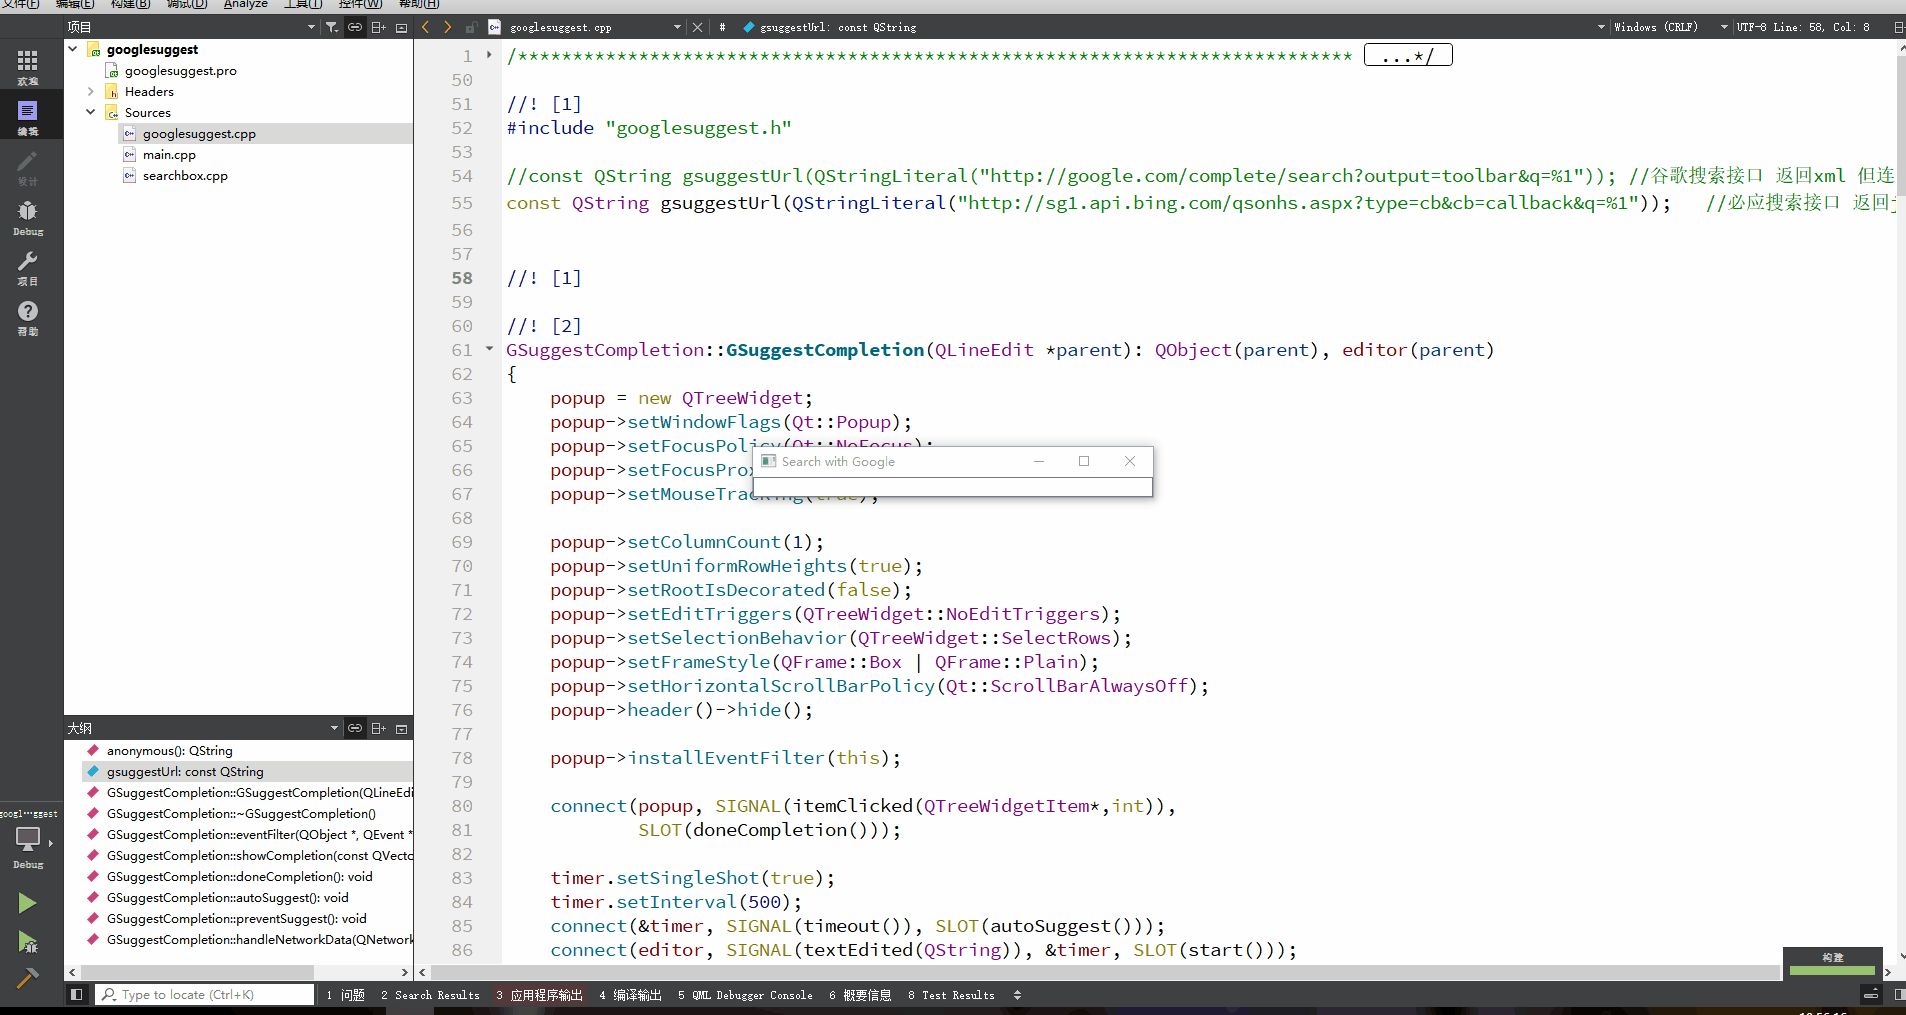The height and width of the screenshot is (1015, 1906).
Task: Split the project side panel
Action: (378, 27)
